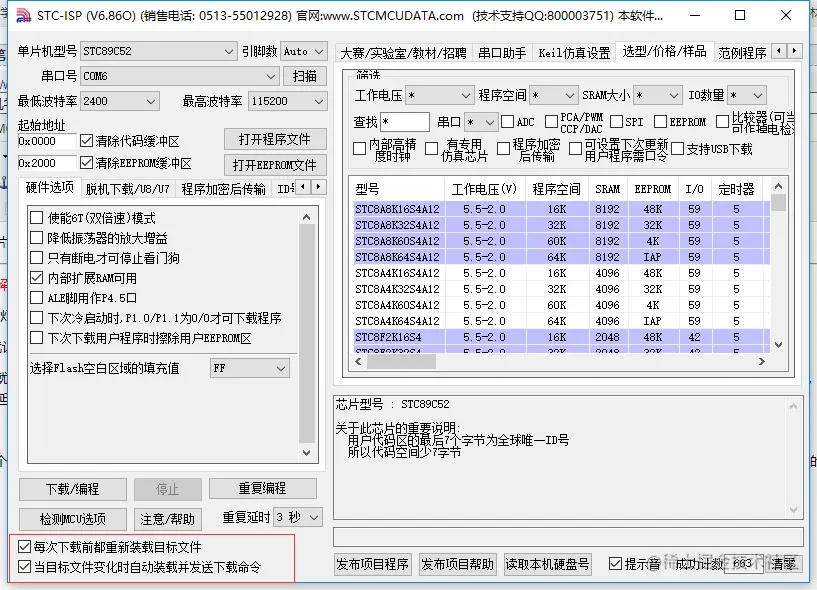Click 扫描 serial port button
This screenshot has width=817, height=590.
305,76
